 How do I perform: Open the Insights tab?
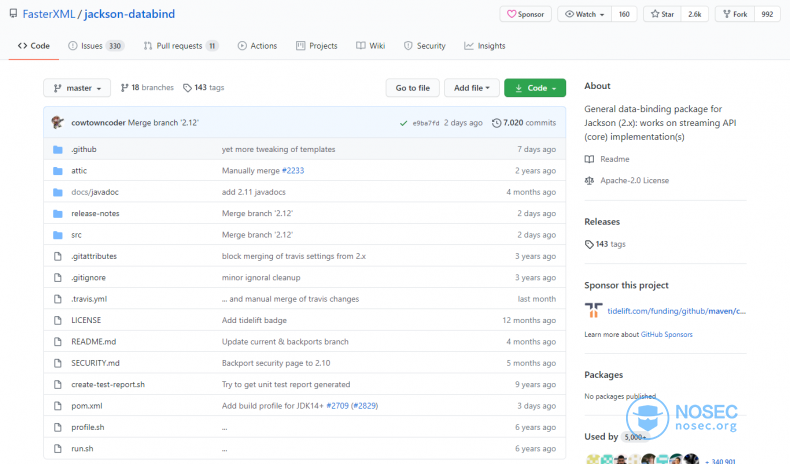click(485, 46)
